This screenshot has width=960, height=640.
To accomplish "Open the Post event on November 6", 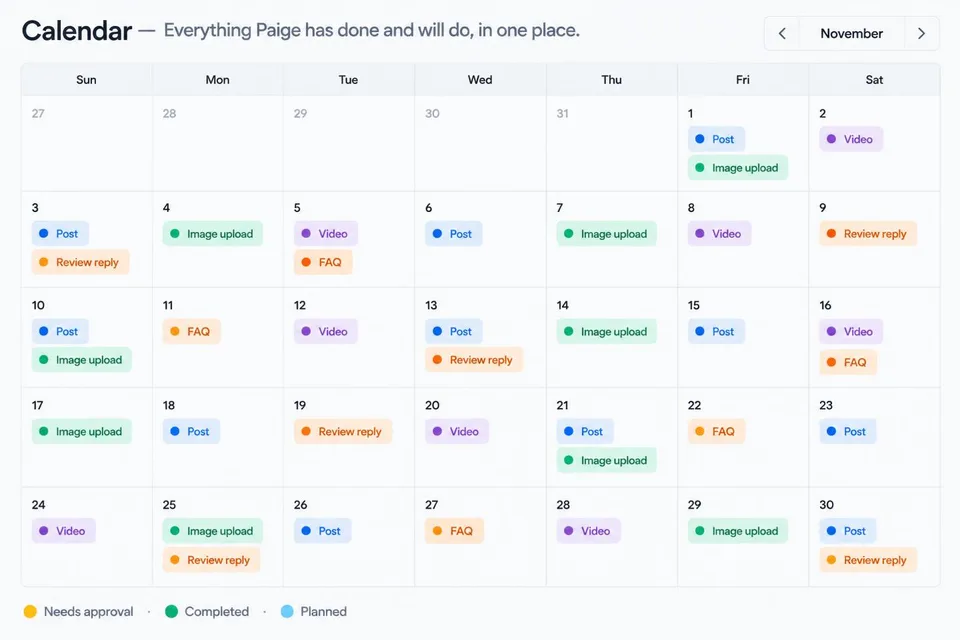I will 454,233.
